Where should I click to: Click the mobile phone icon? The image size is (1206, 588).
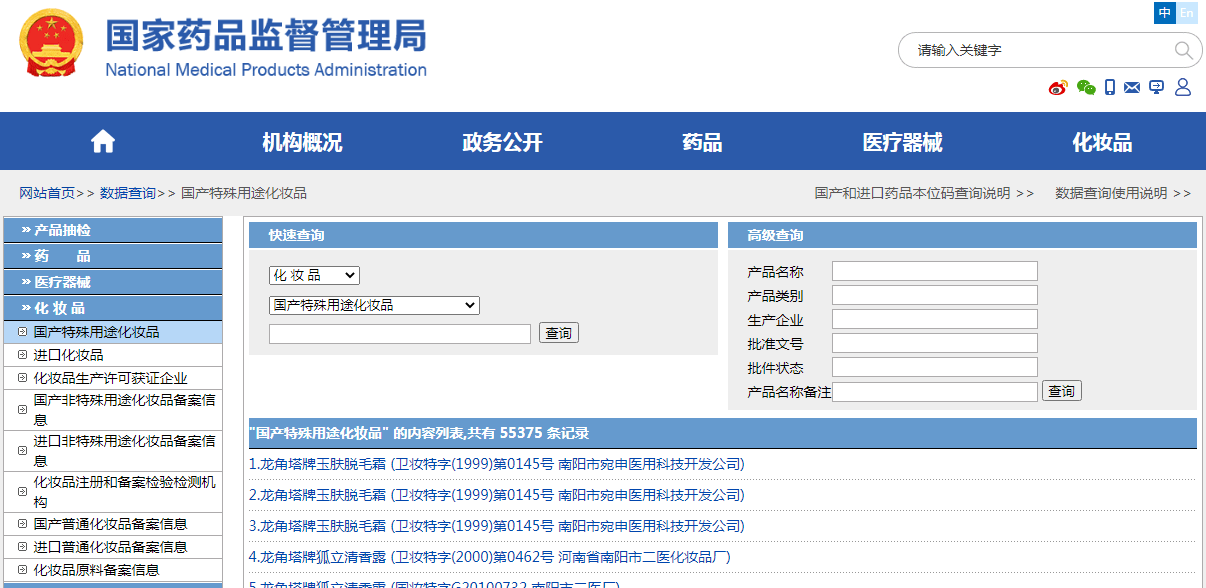click(x=1110, y=88)
